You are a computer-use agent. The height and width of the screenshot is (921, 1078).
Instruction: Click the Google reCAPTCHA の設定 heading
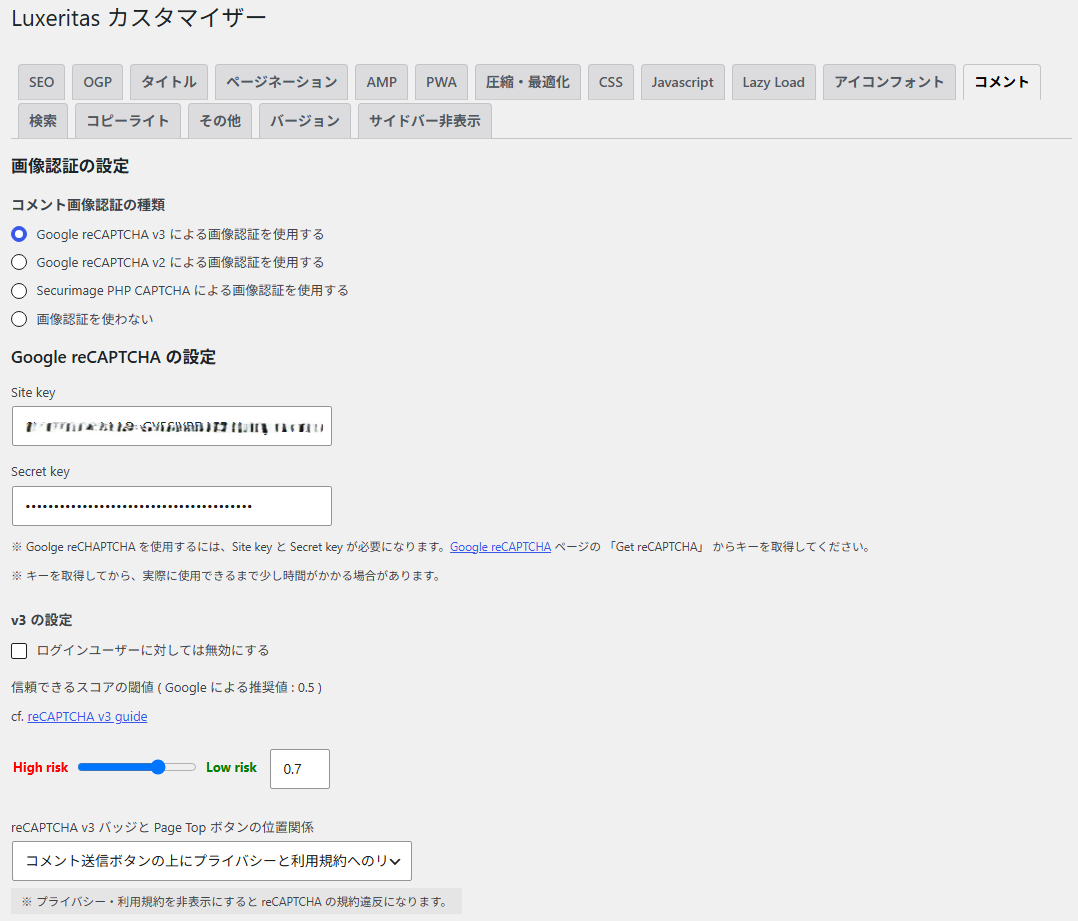[113, 357]
